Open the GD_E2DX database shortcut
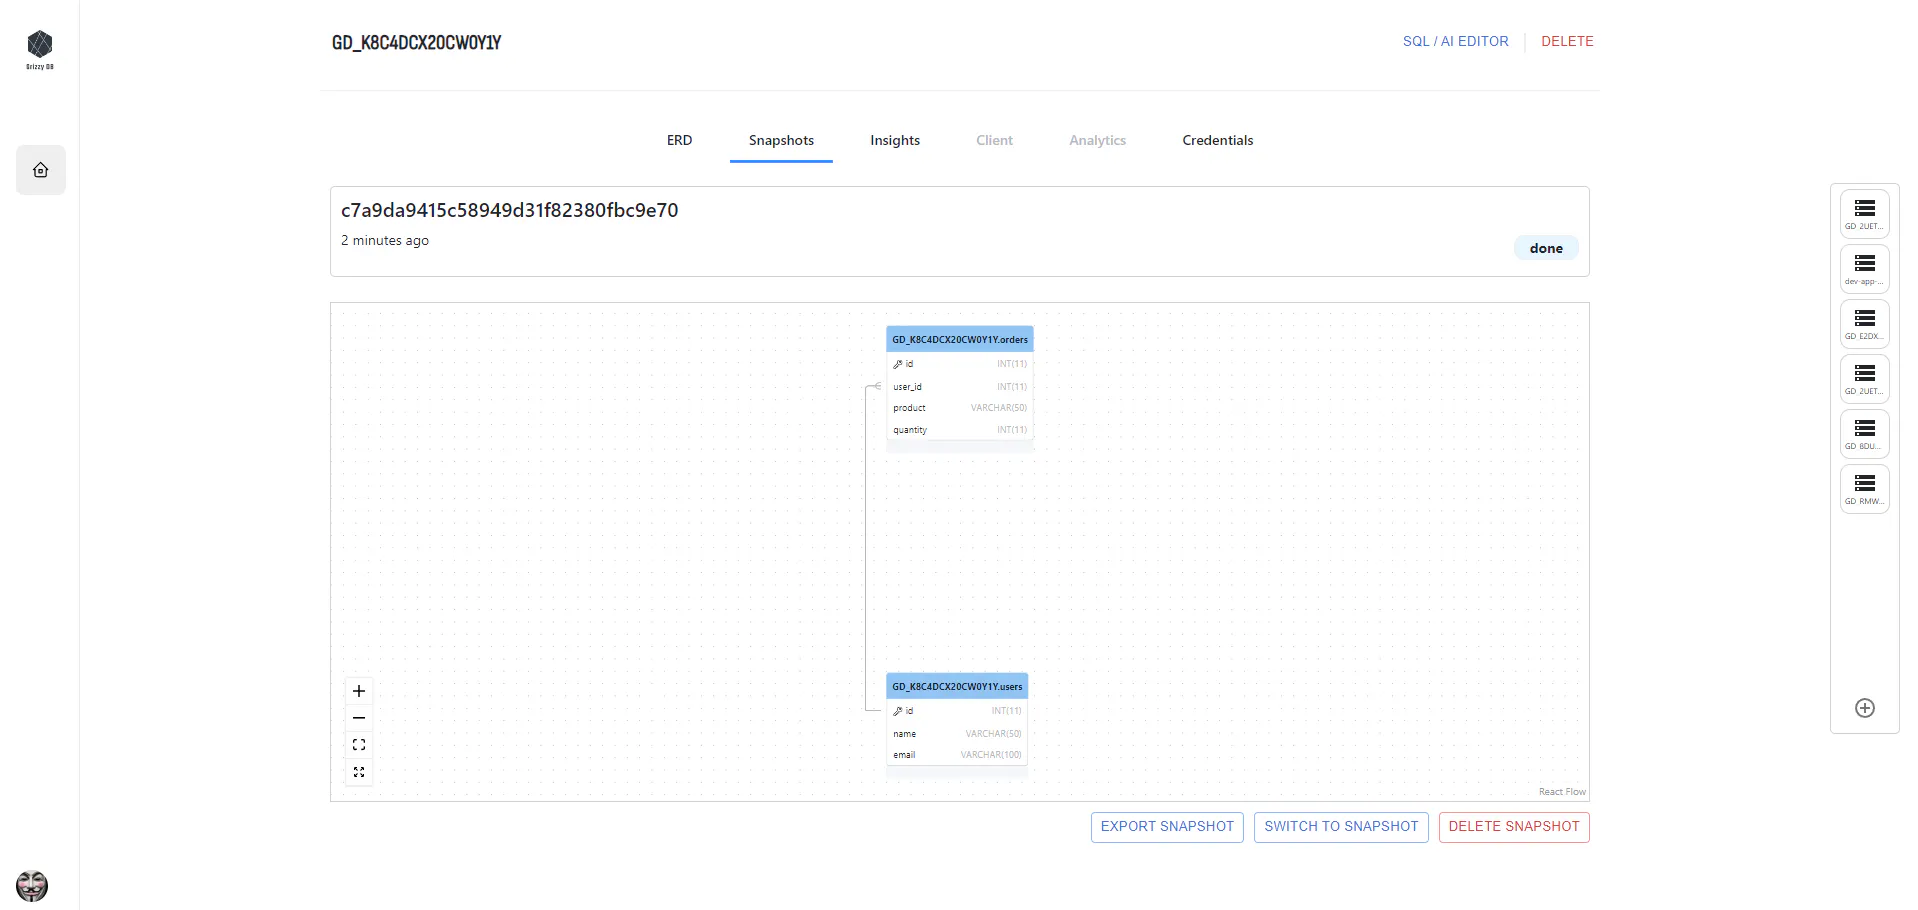 tap(1865, 323)
